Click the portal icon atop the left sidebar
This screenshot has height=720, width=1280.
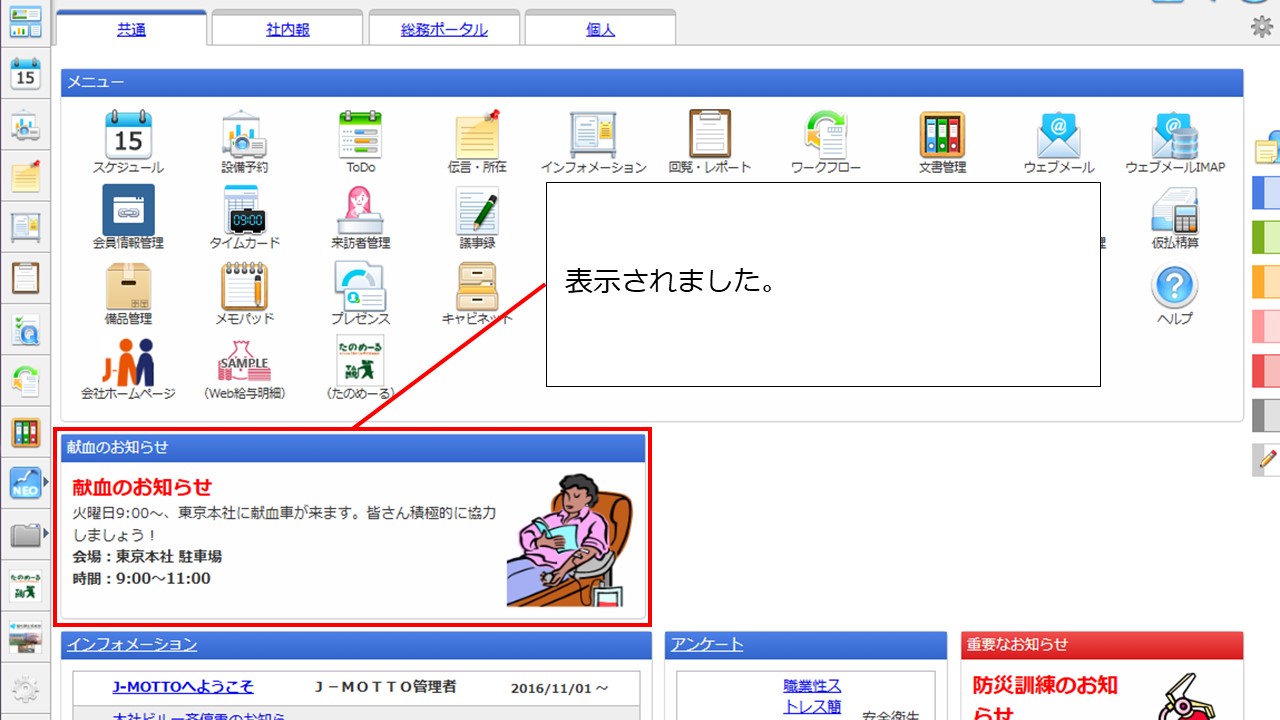pyautogui.click(x=25, y=20)
